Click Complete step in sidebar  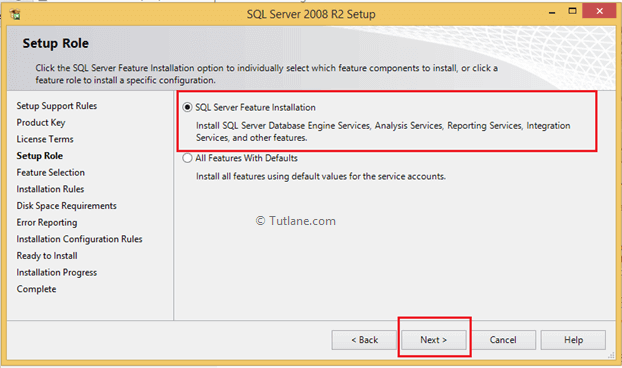(36, 289)
